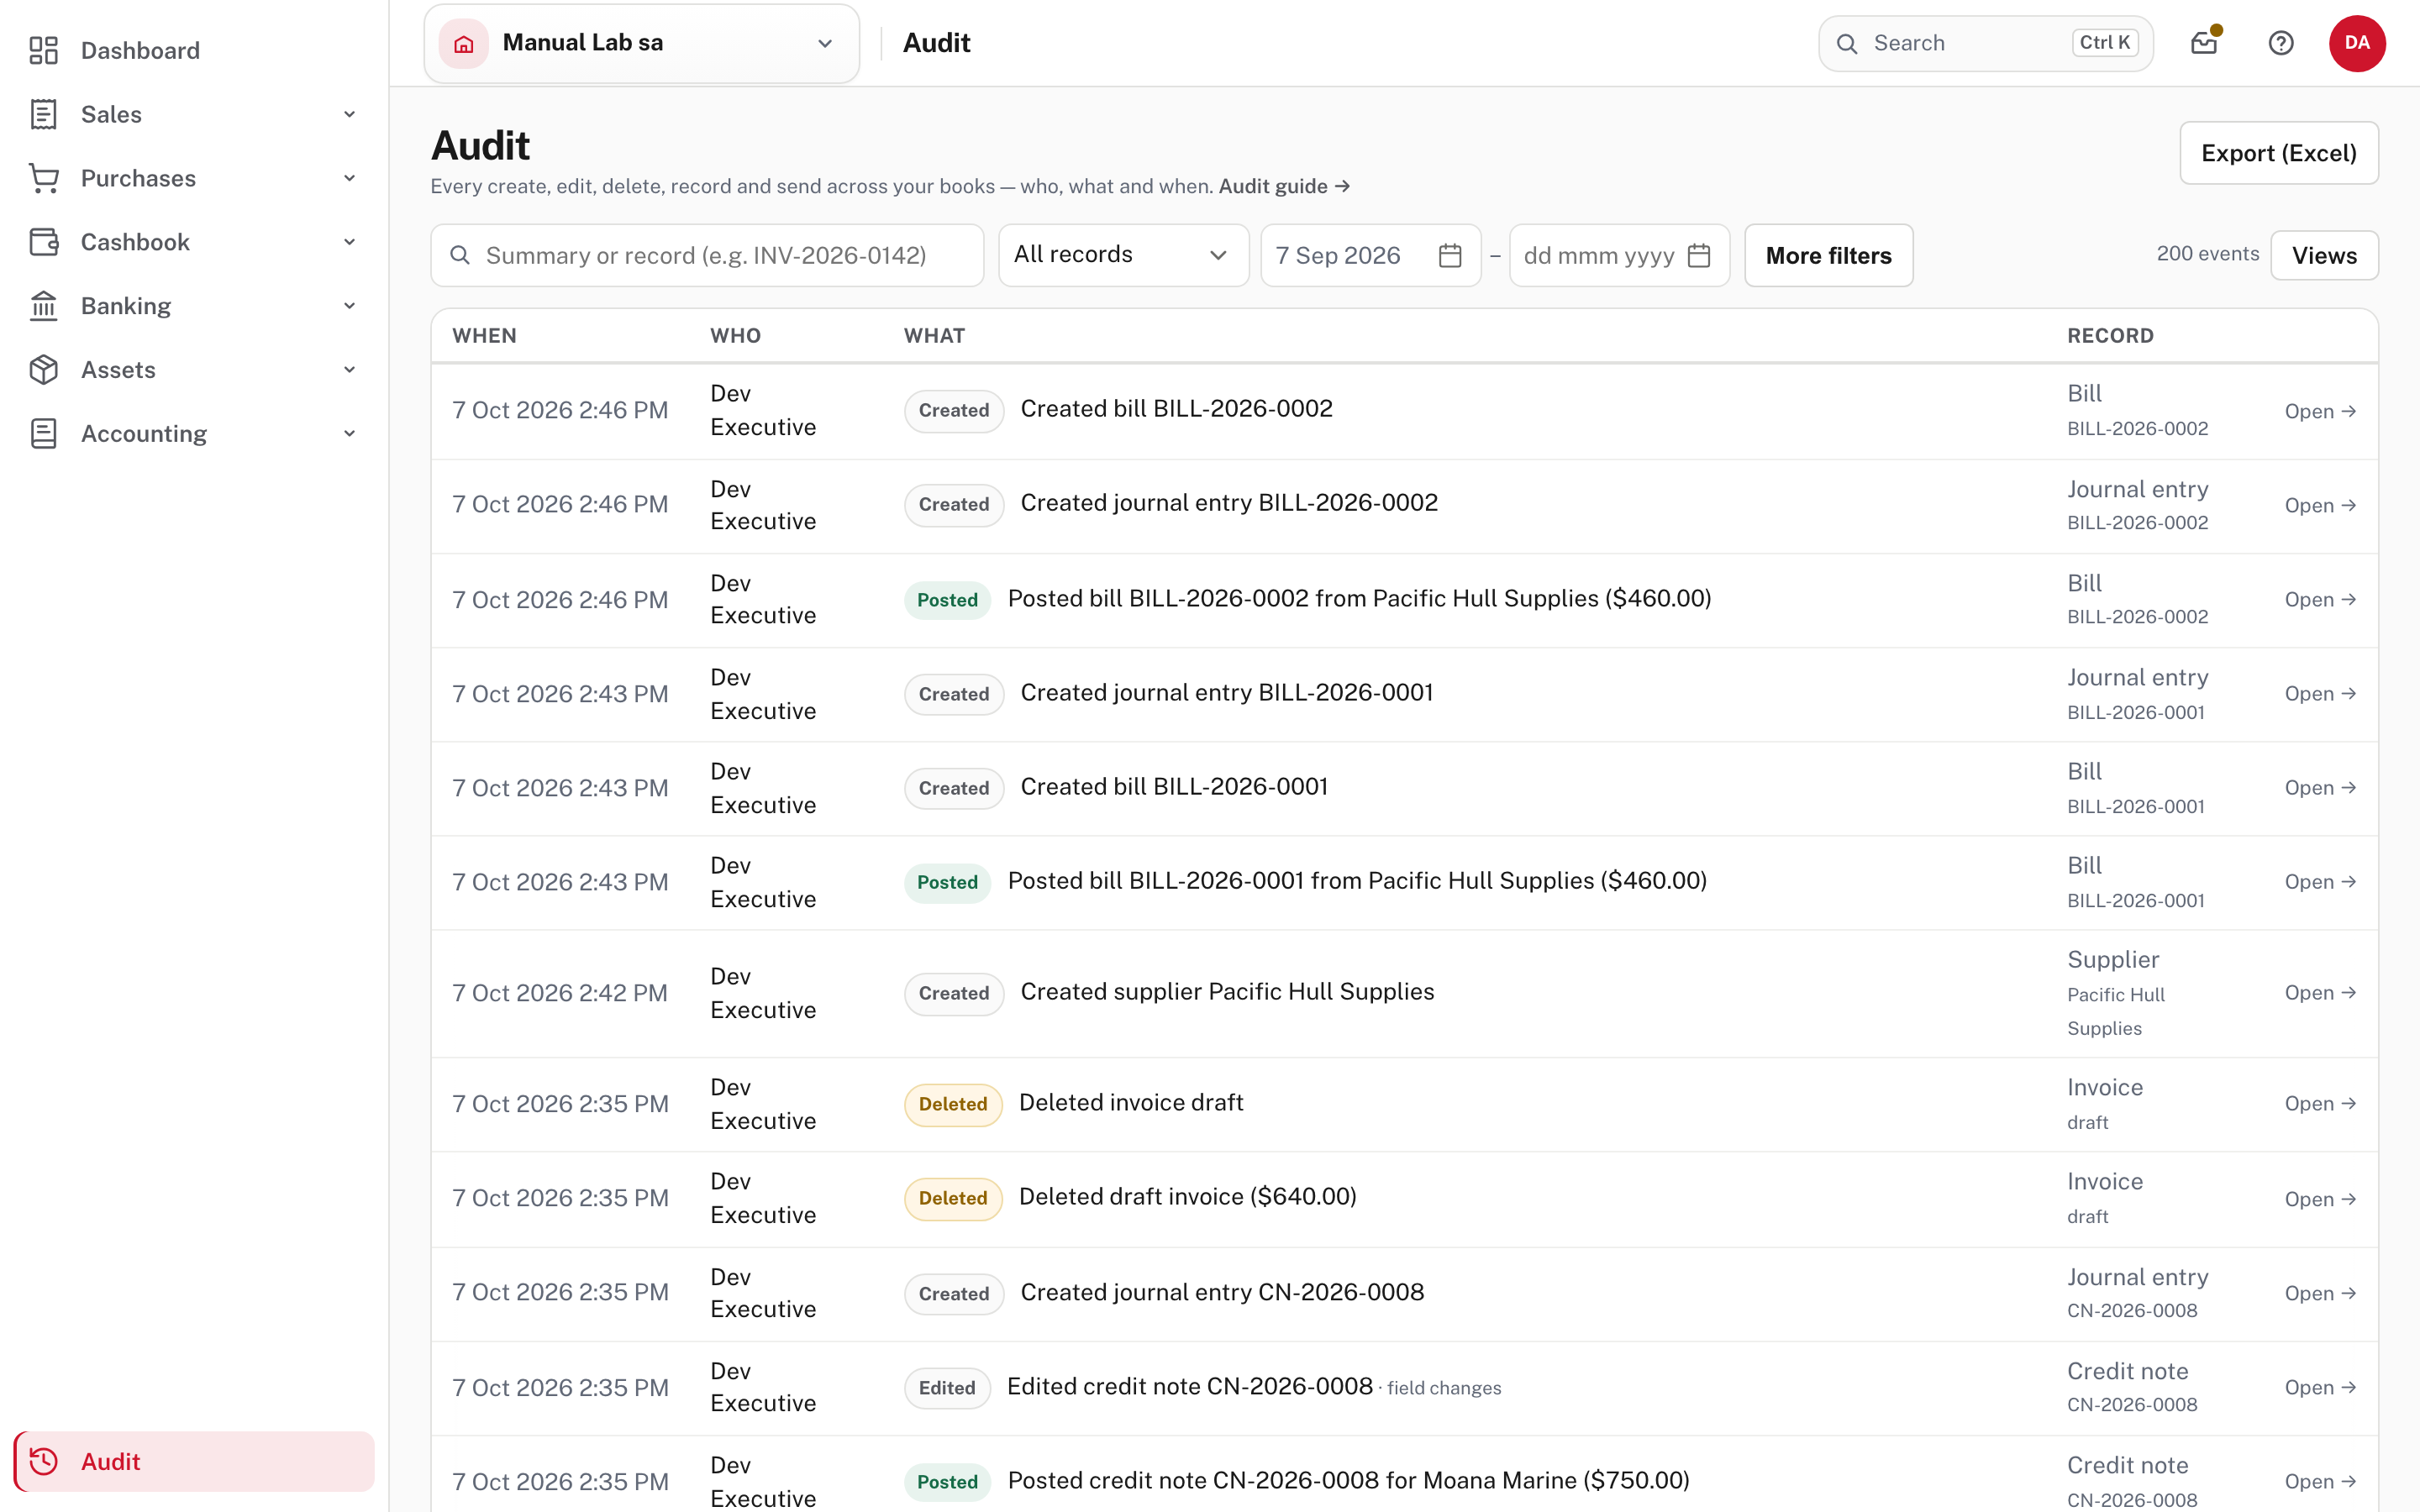Click the Manual Lab sa home icon
This screenshot has height=1512, width=2420.
(464, 43)
